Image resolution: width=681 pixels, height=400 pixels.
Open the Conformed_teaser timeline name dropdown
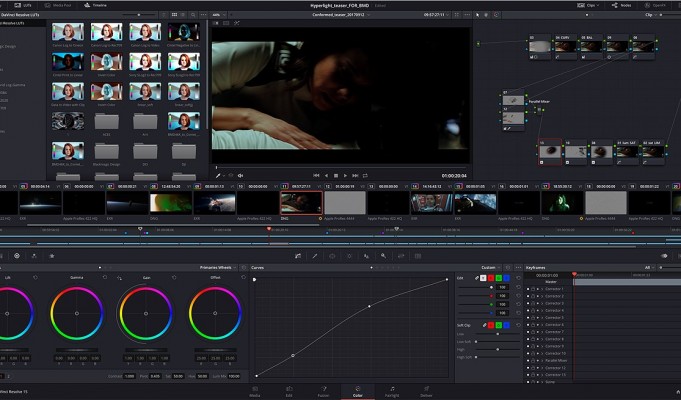[341, 15]
